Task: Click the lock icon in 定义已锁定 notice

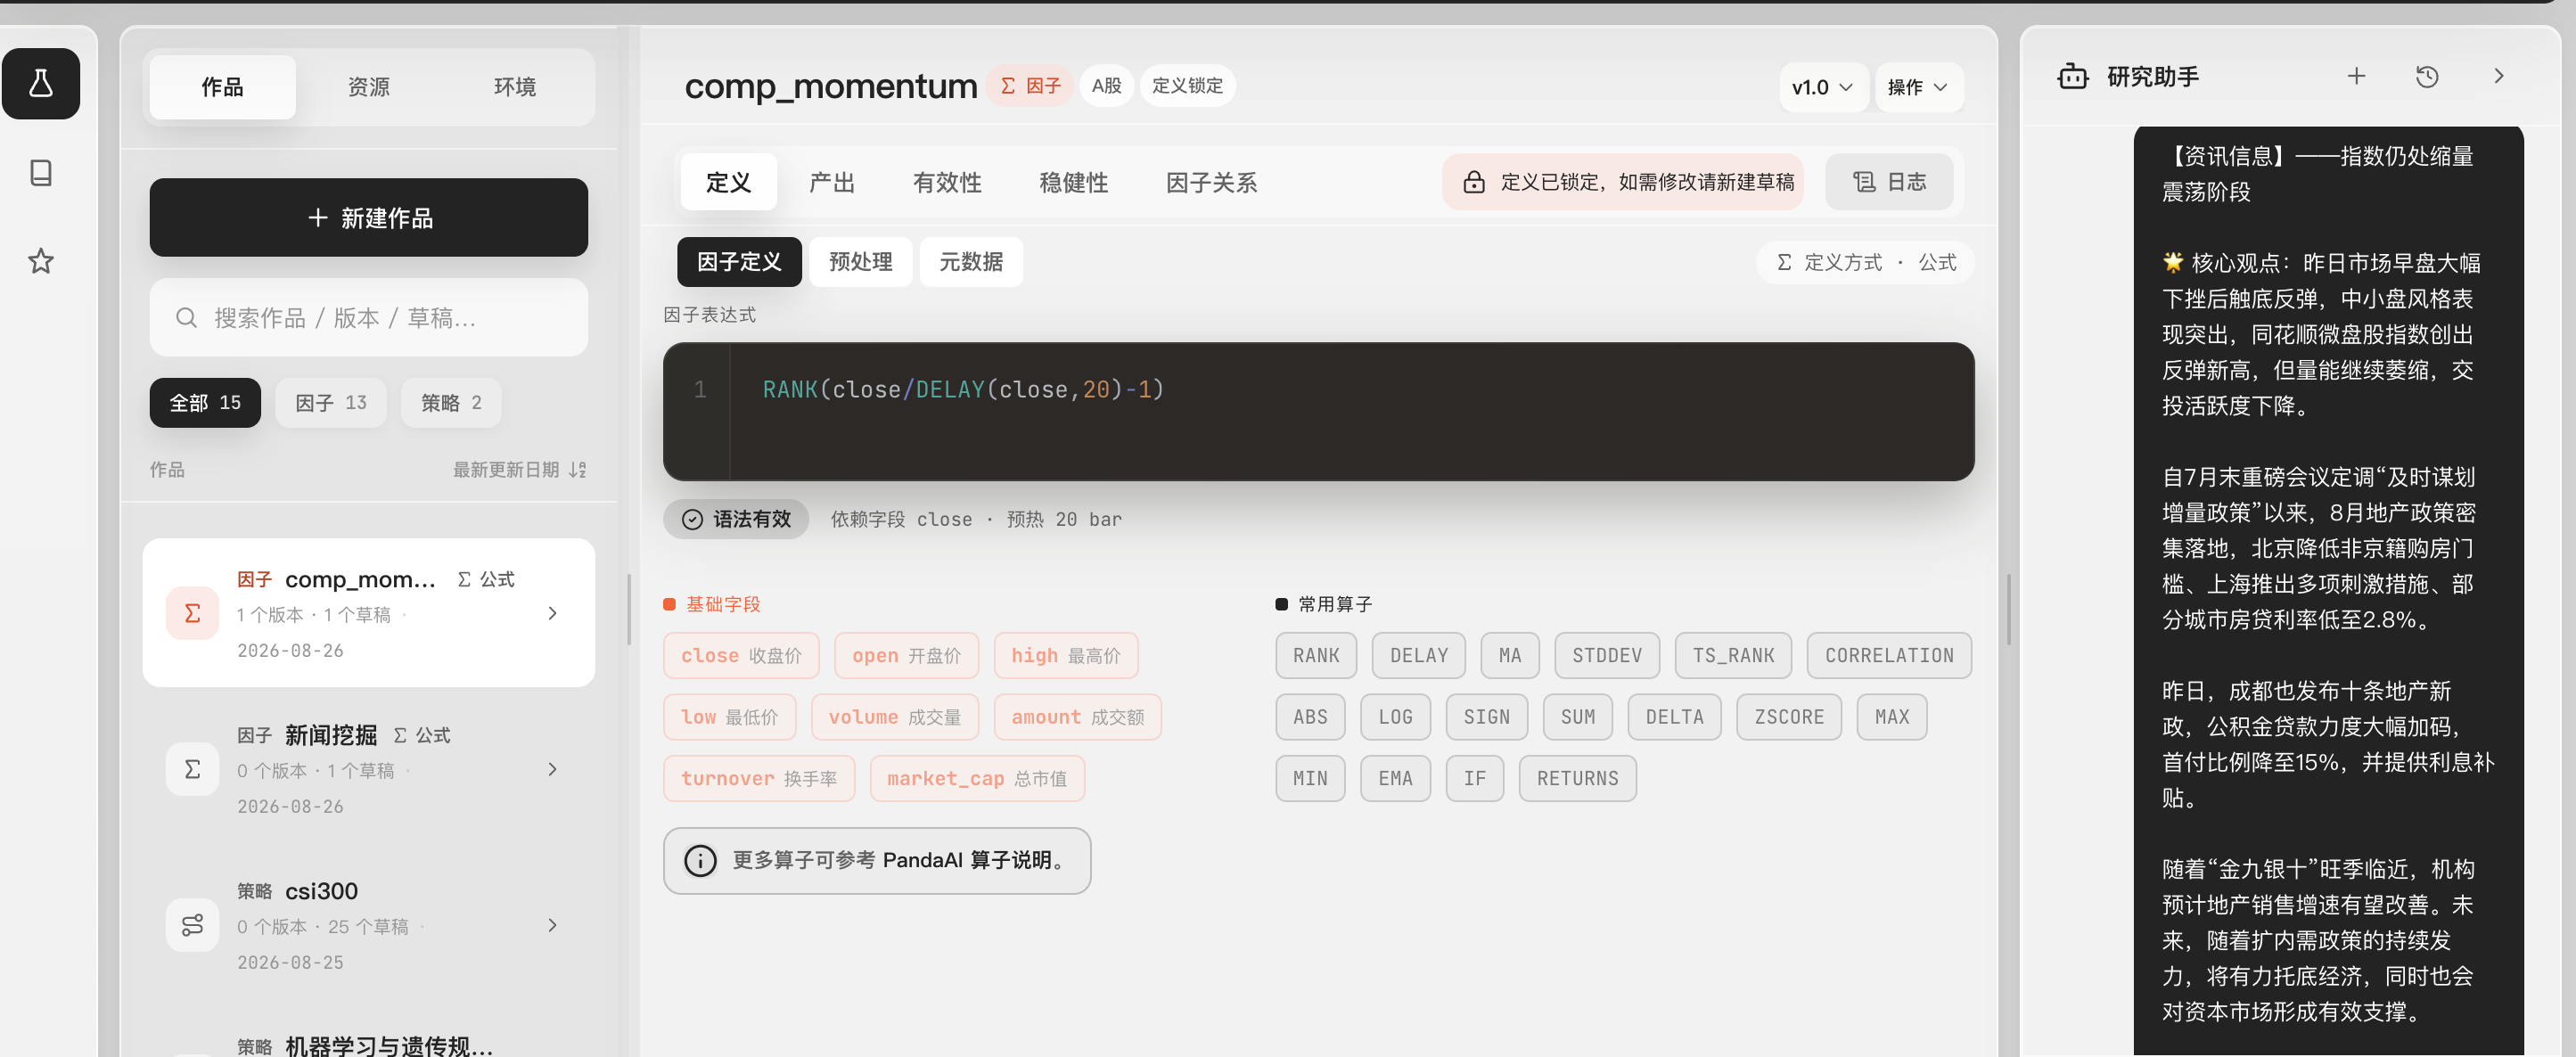Action: point(1473,182)
